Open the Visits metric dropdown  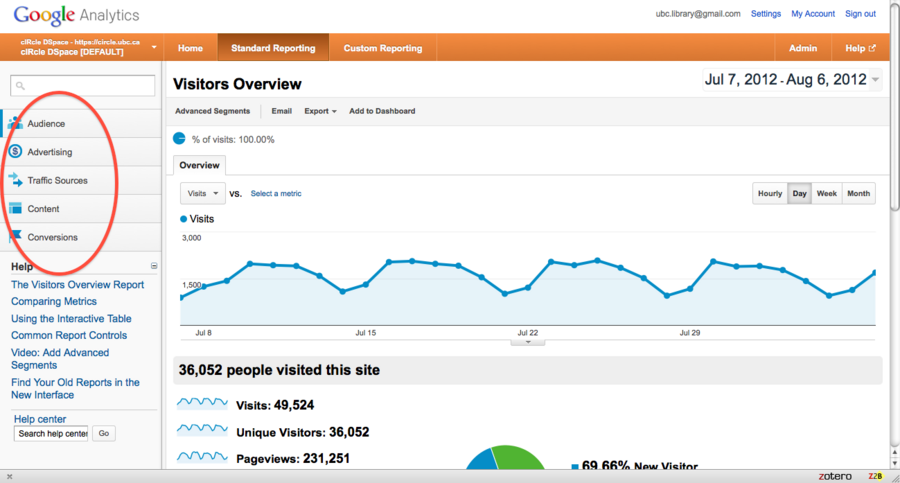[x=203, y=193]
